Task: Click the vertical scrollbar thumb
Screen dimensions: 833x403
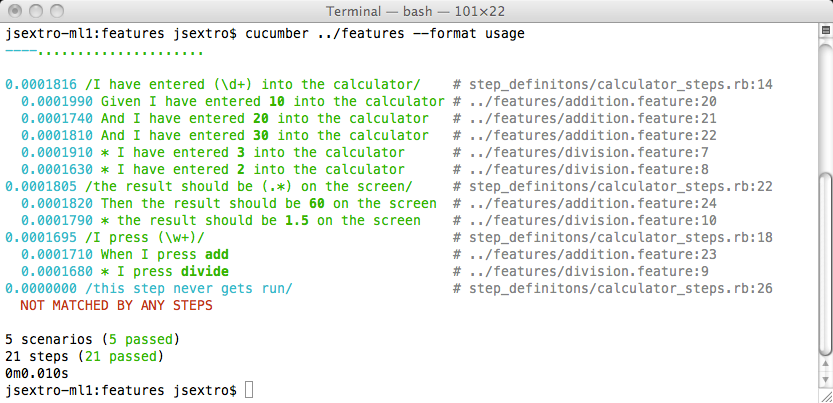Action: pos(825,264)
